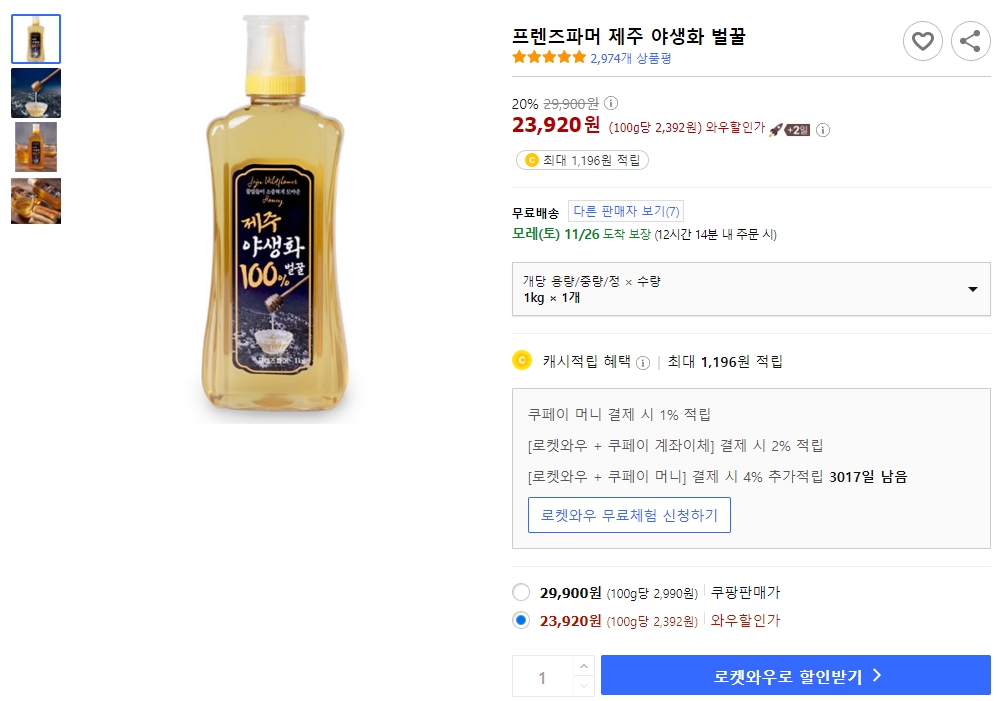Click the 로켓와우로 할인받기 button
This screenshot has height=701, width=998.
click(x=795, y=675)
